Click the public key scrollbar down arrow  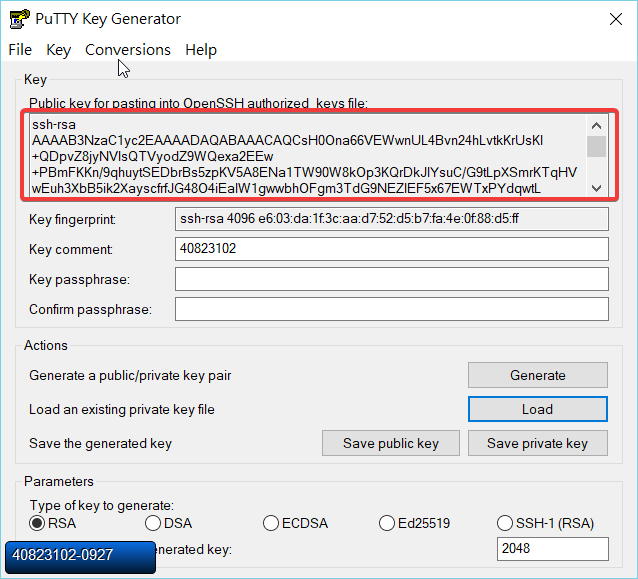coord(596,188)
